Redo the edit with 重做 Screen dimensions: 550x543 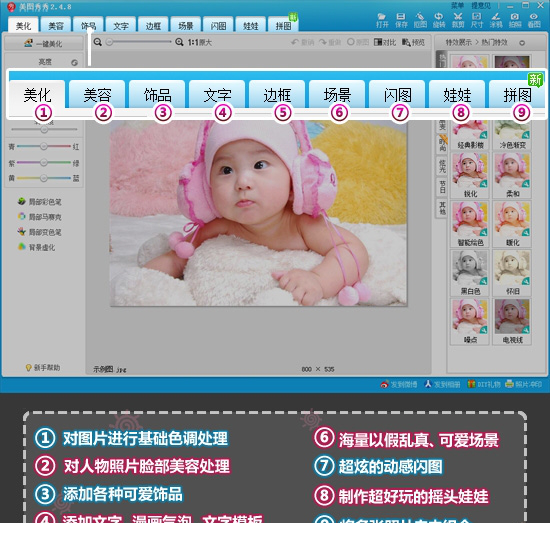click(330, 42)
